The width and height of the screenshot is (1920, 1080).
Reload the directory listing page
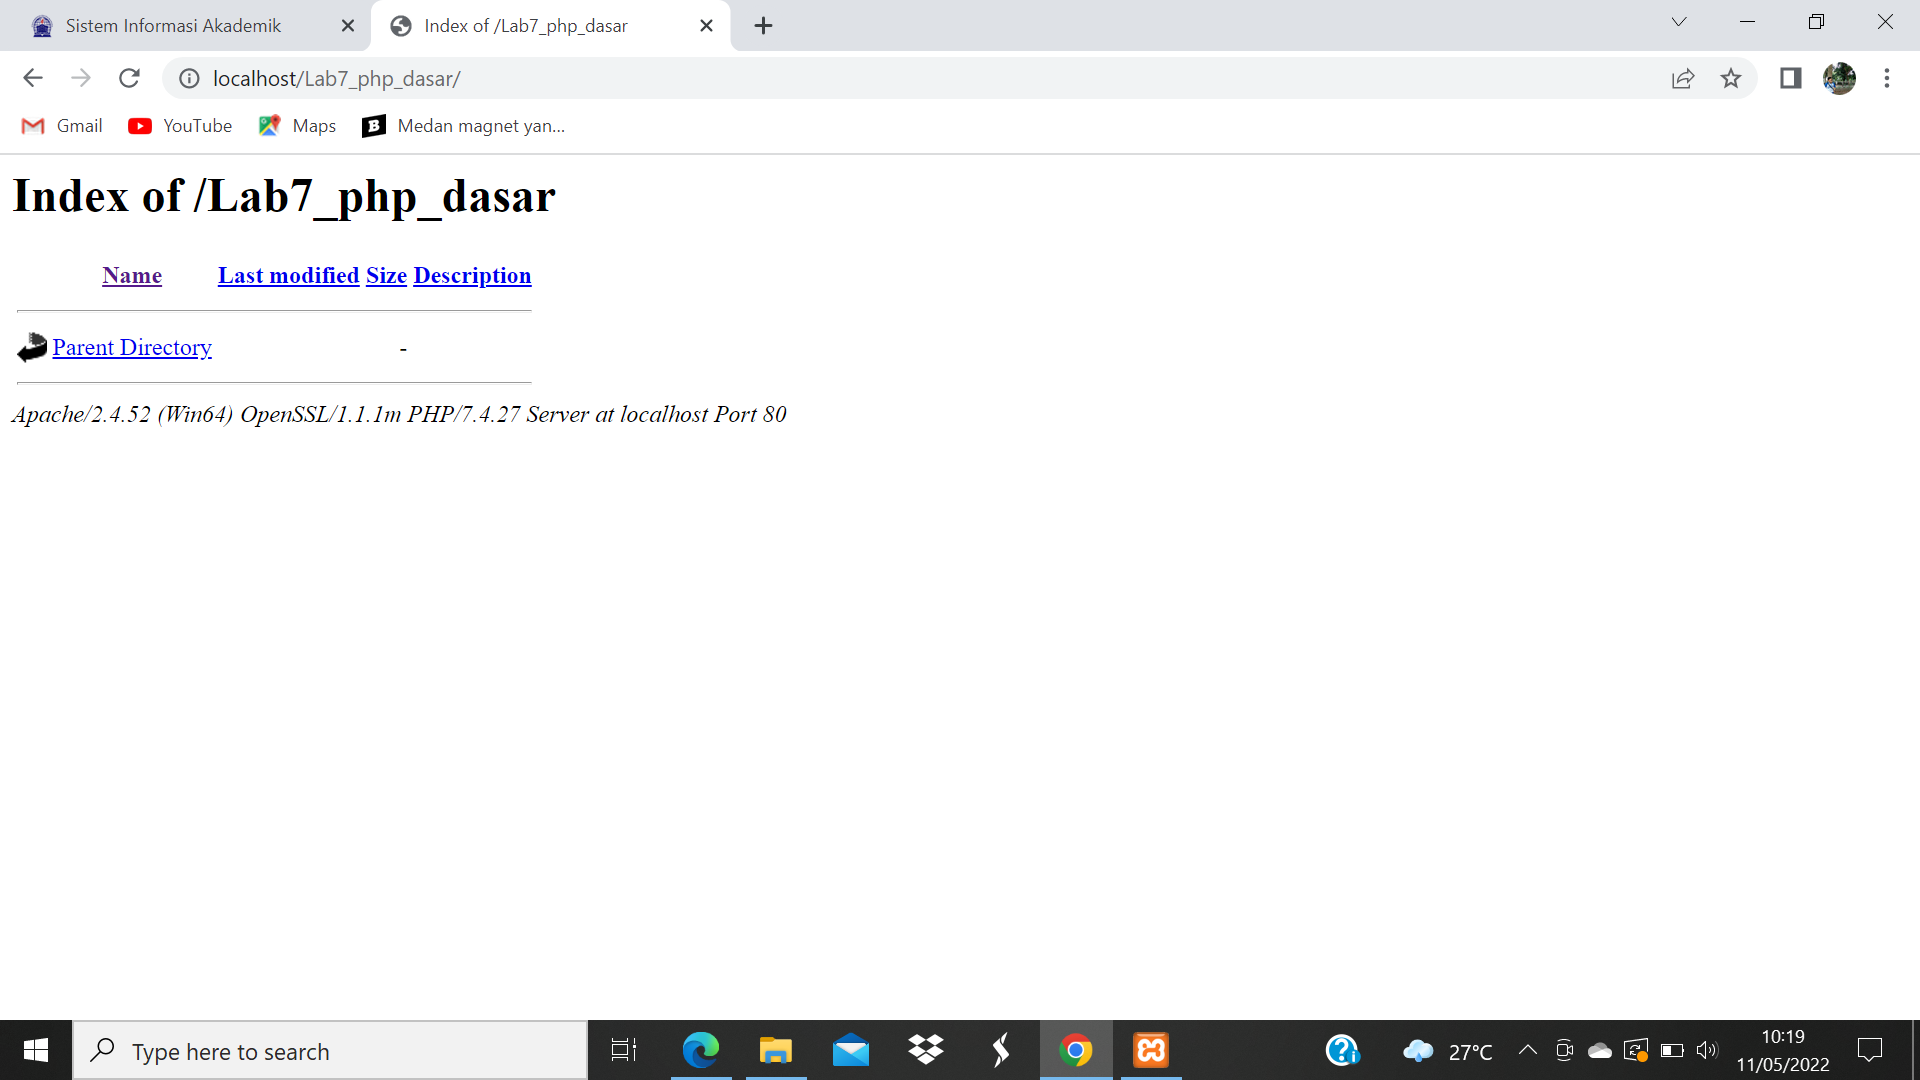129,78
